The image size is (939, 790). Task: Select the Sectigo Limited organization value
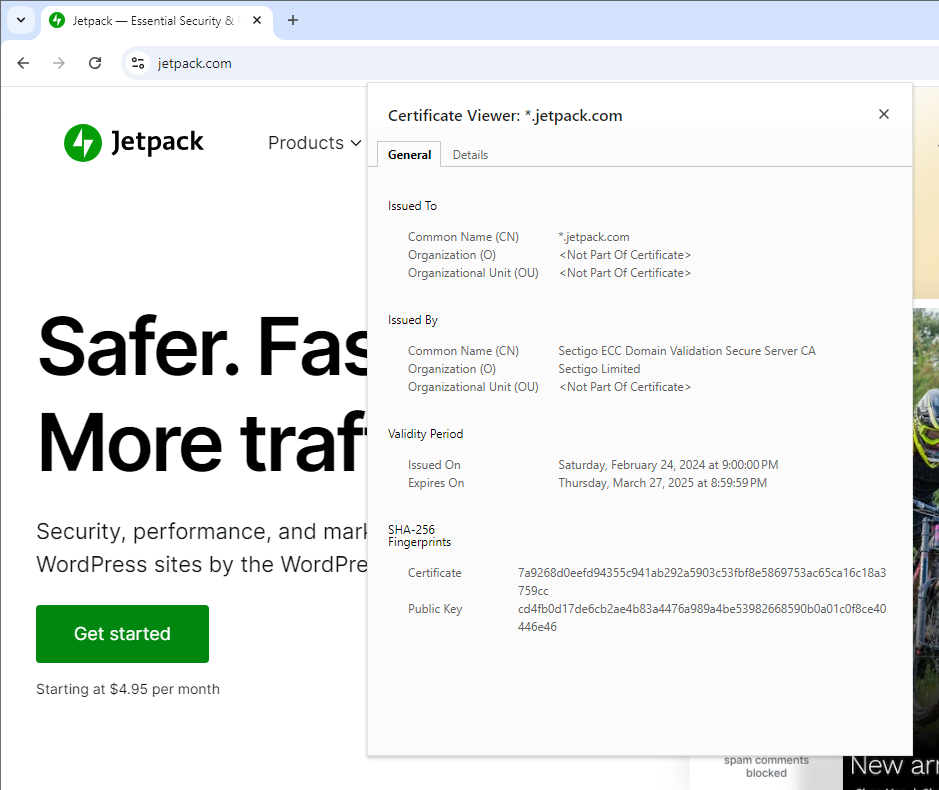(x=599, y=368)
